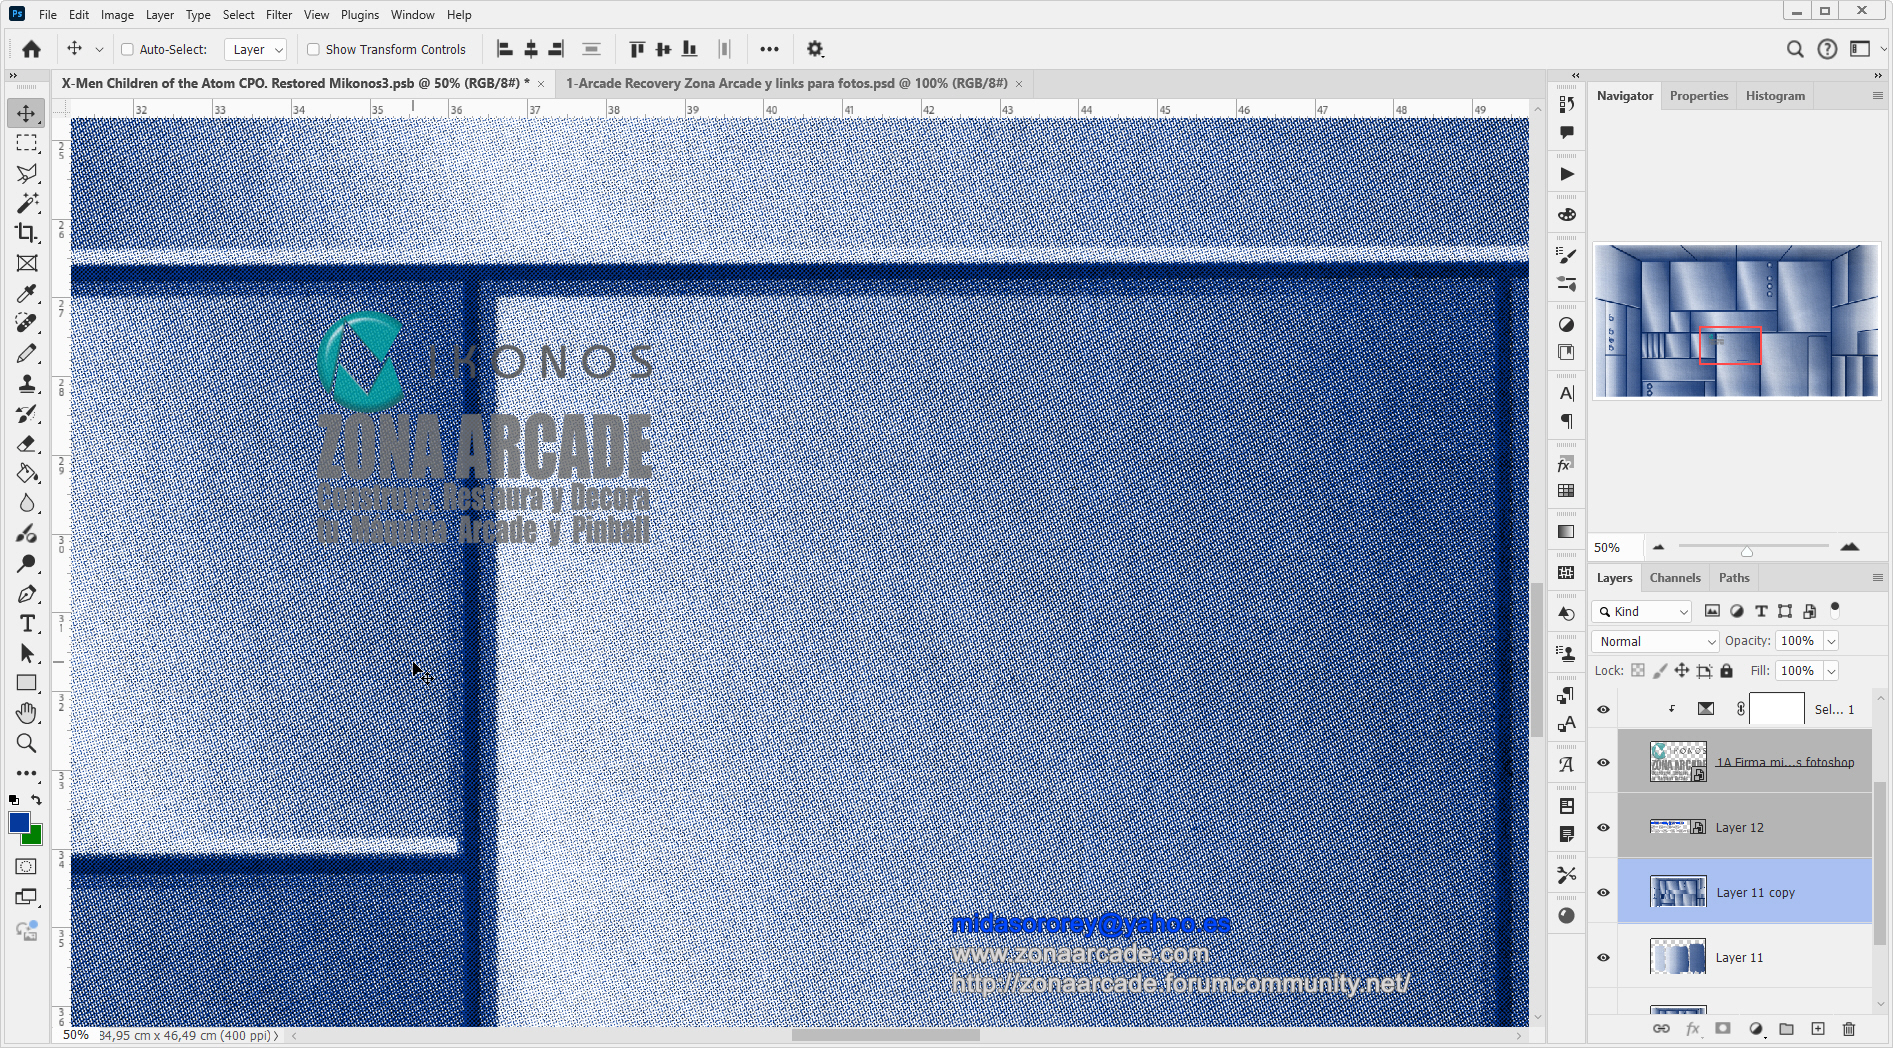Select the Blur tool
Screen dimensions: 1893x1048
[27, 503]
